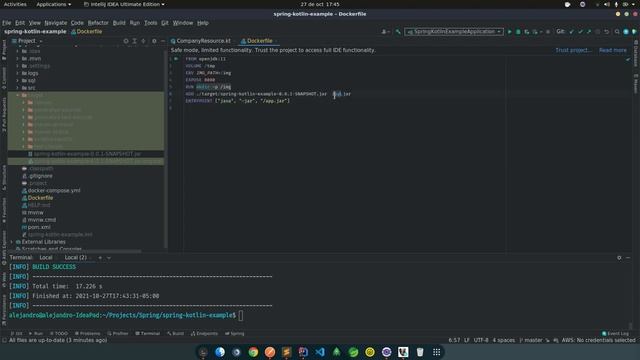Collapse the target folder

pyautogui.click(x=18, y=95)
